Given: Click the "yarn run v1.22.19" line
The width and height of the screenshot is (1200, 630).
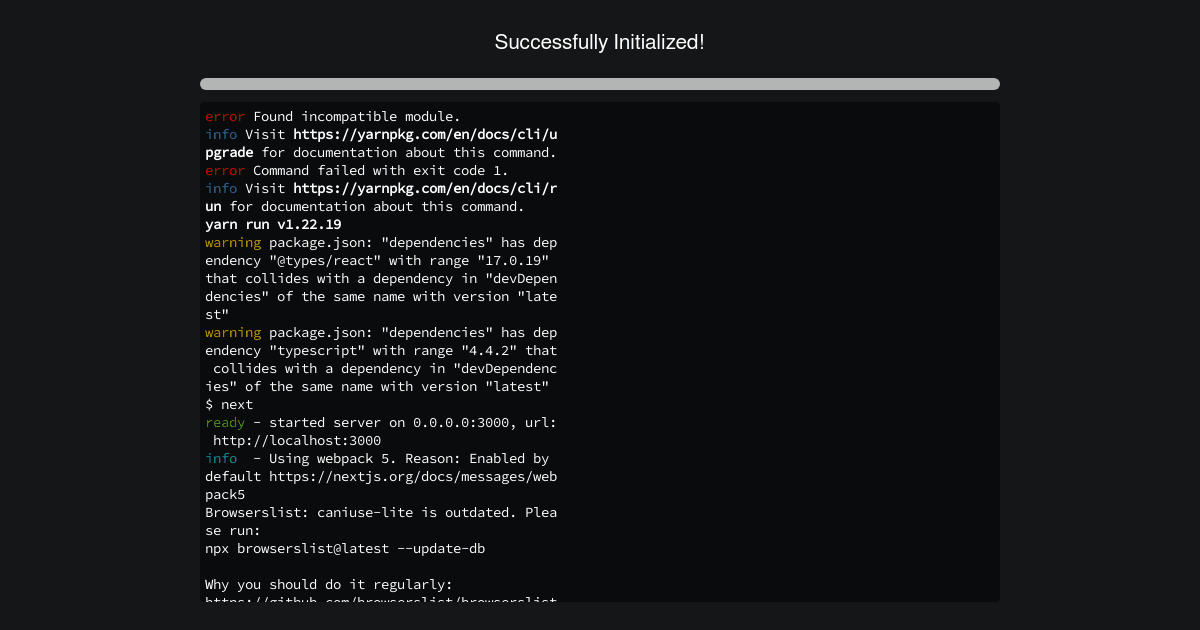Looking at the screenshot, I should coord(273,224).
